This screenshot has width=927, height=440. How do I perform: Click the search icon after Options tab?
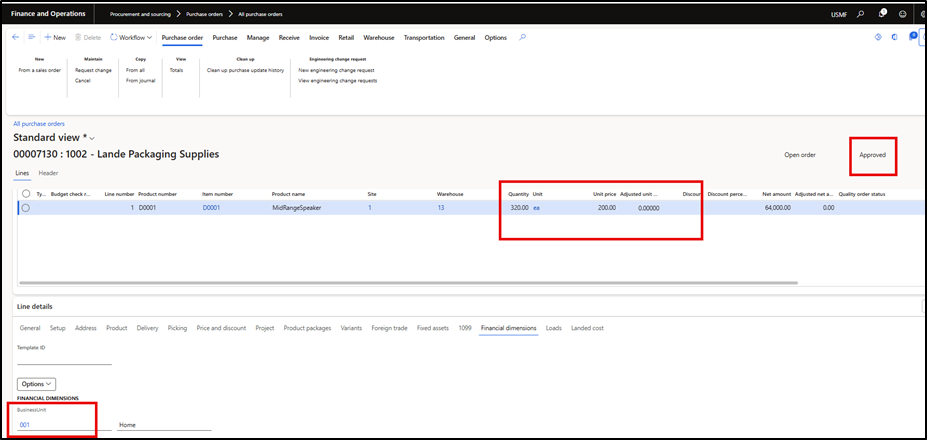(522, 37)
